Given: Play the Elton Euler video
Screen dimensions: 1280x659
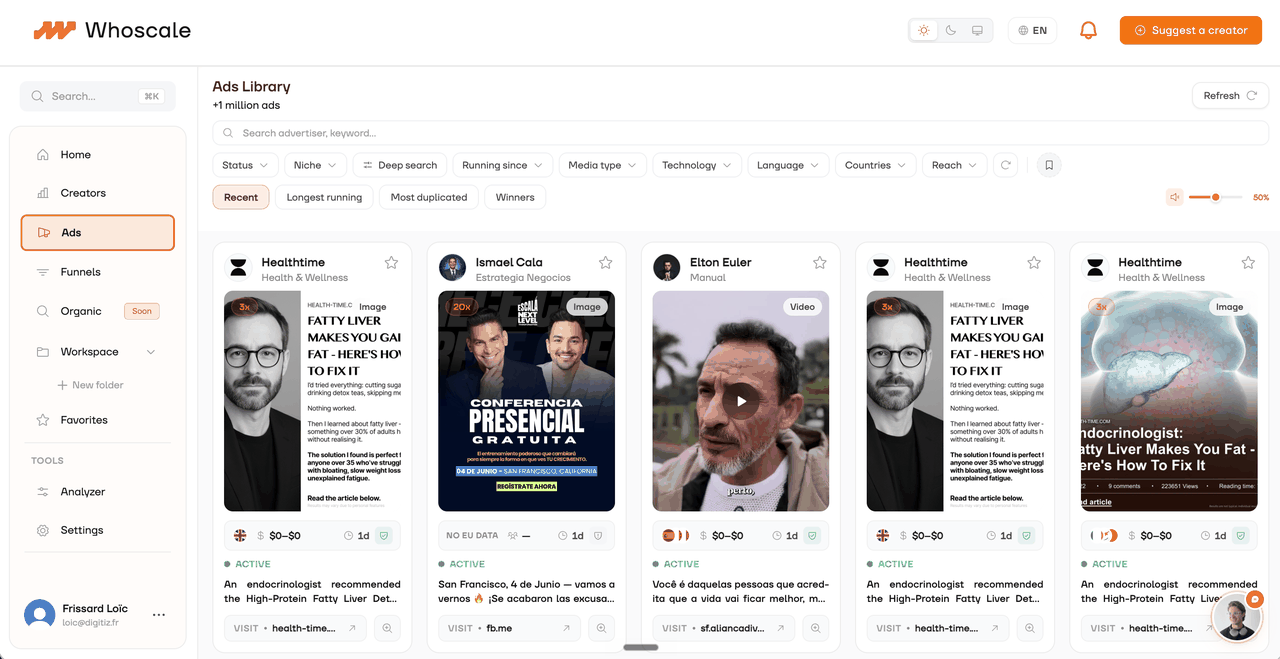Looking at the screenshot, I should pyautogui.click(x=741, y=401).
